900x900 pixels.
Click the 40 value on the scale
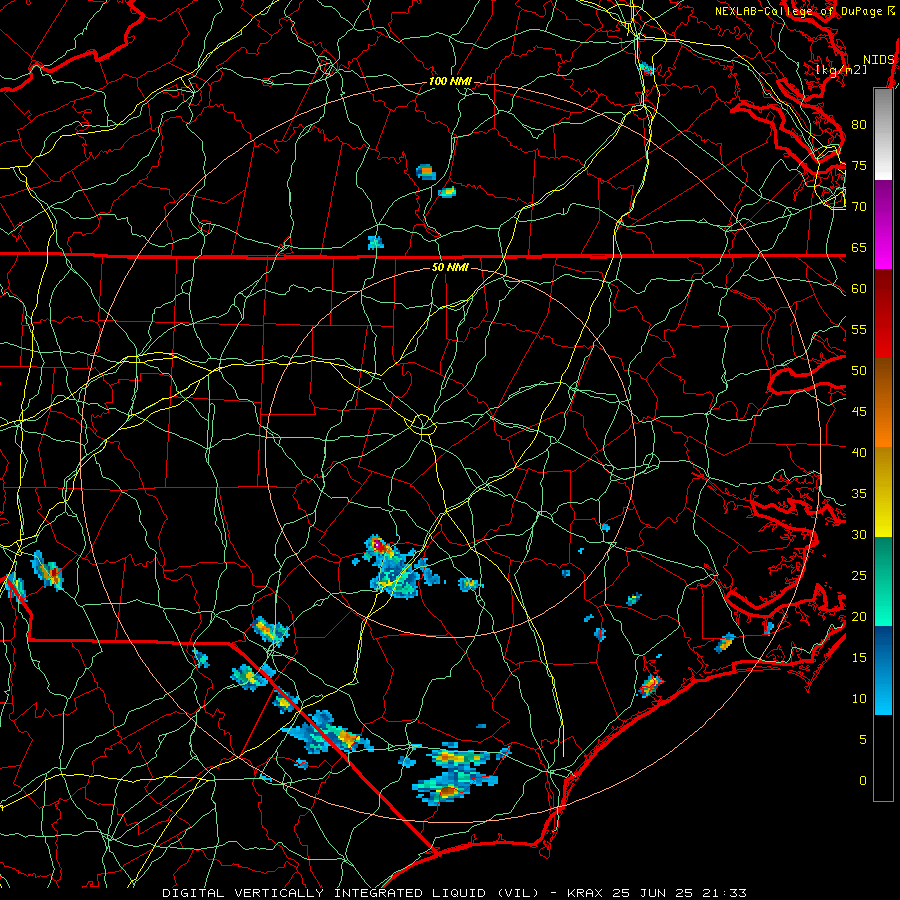(x=859, y=453)
